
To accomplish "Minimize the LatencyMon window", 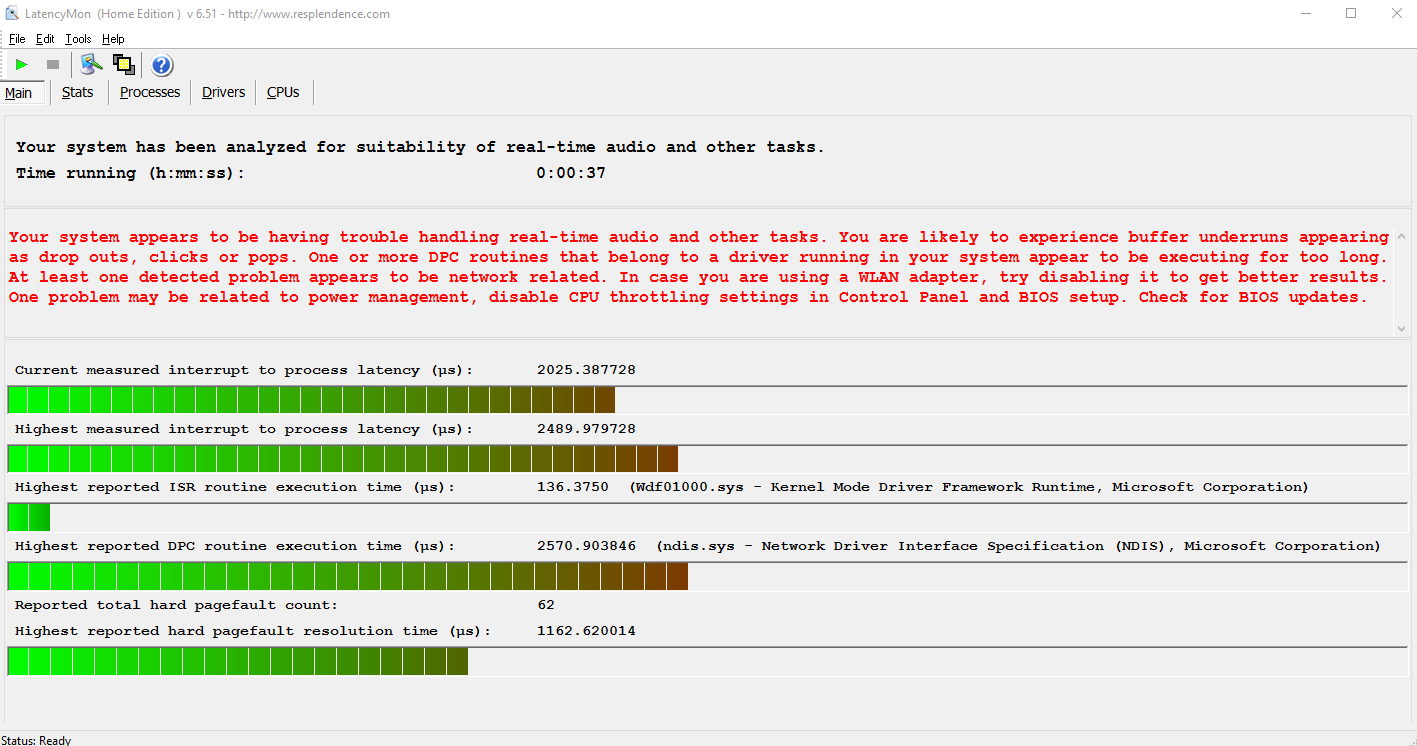I will [x=1306, y=14].
